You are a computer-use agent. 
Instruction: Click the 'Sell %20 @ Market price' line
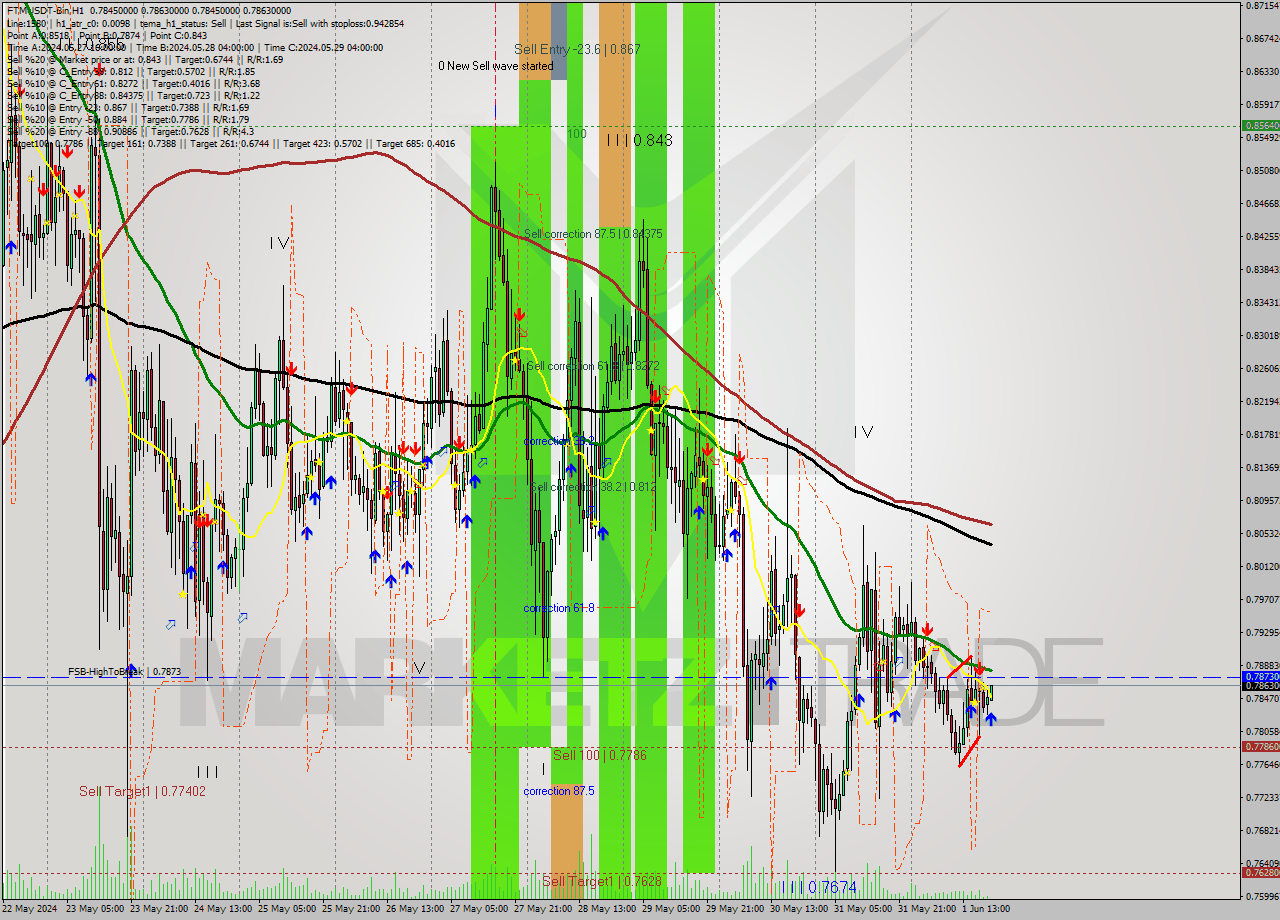click(x=145, y=59)
